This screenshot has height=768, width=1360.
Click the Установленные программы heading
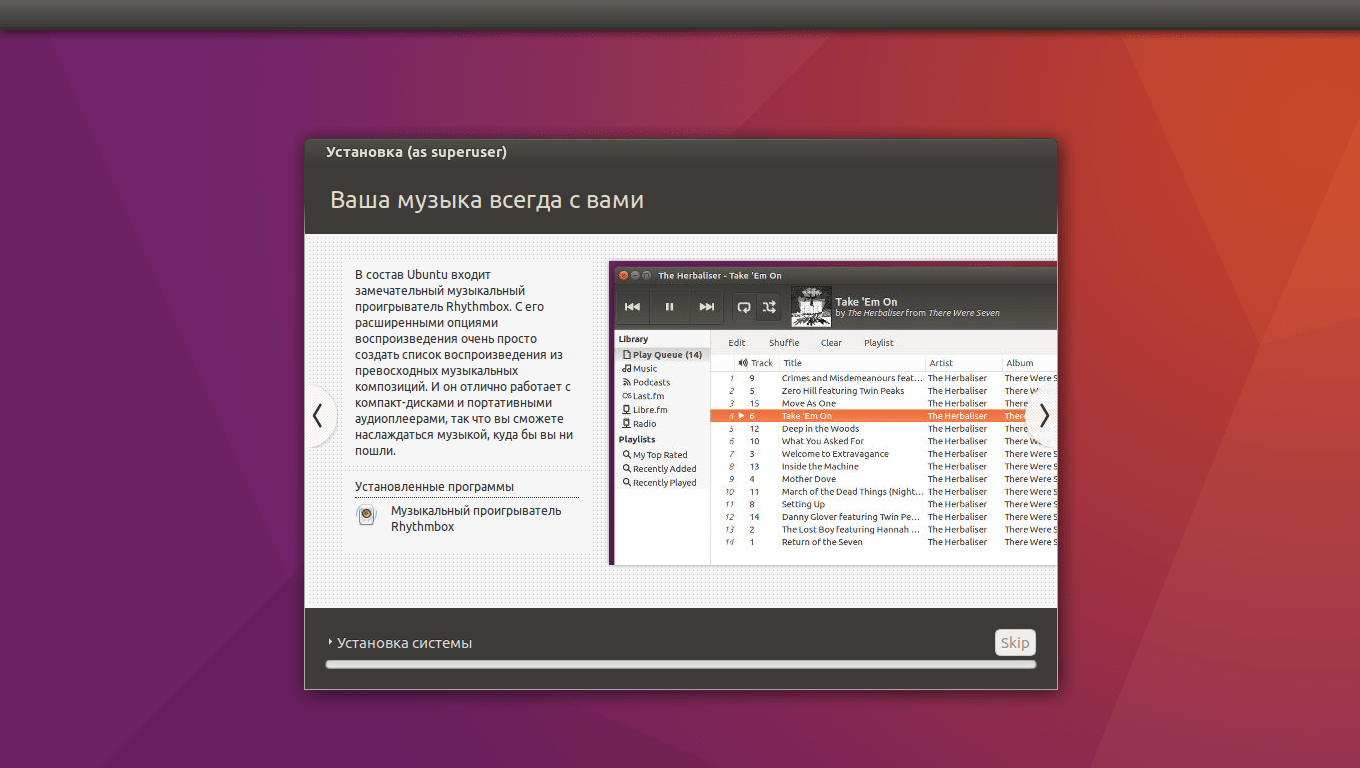[x=434, y=486]
